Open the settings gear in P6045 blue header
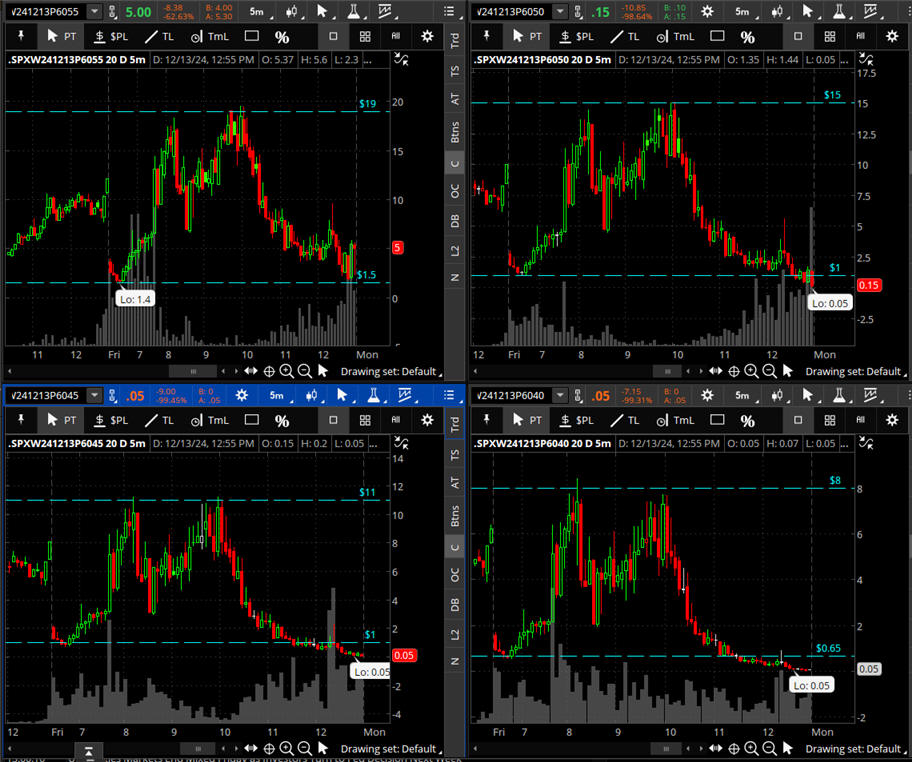912x762 pixels. click(x=241, y=396)
